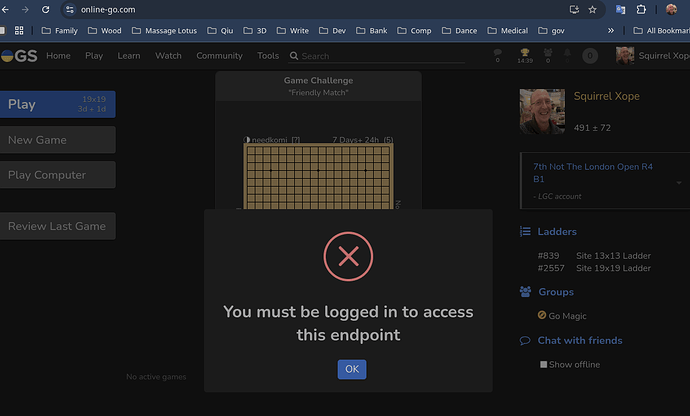
Task: Show more bookmarks with the double chevron
Action: 611,30
